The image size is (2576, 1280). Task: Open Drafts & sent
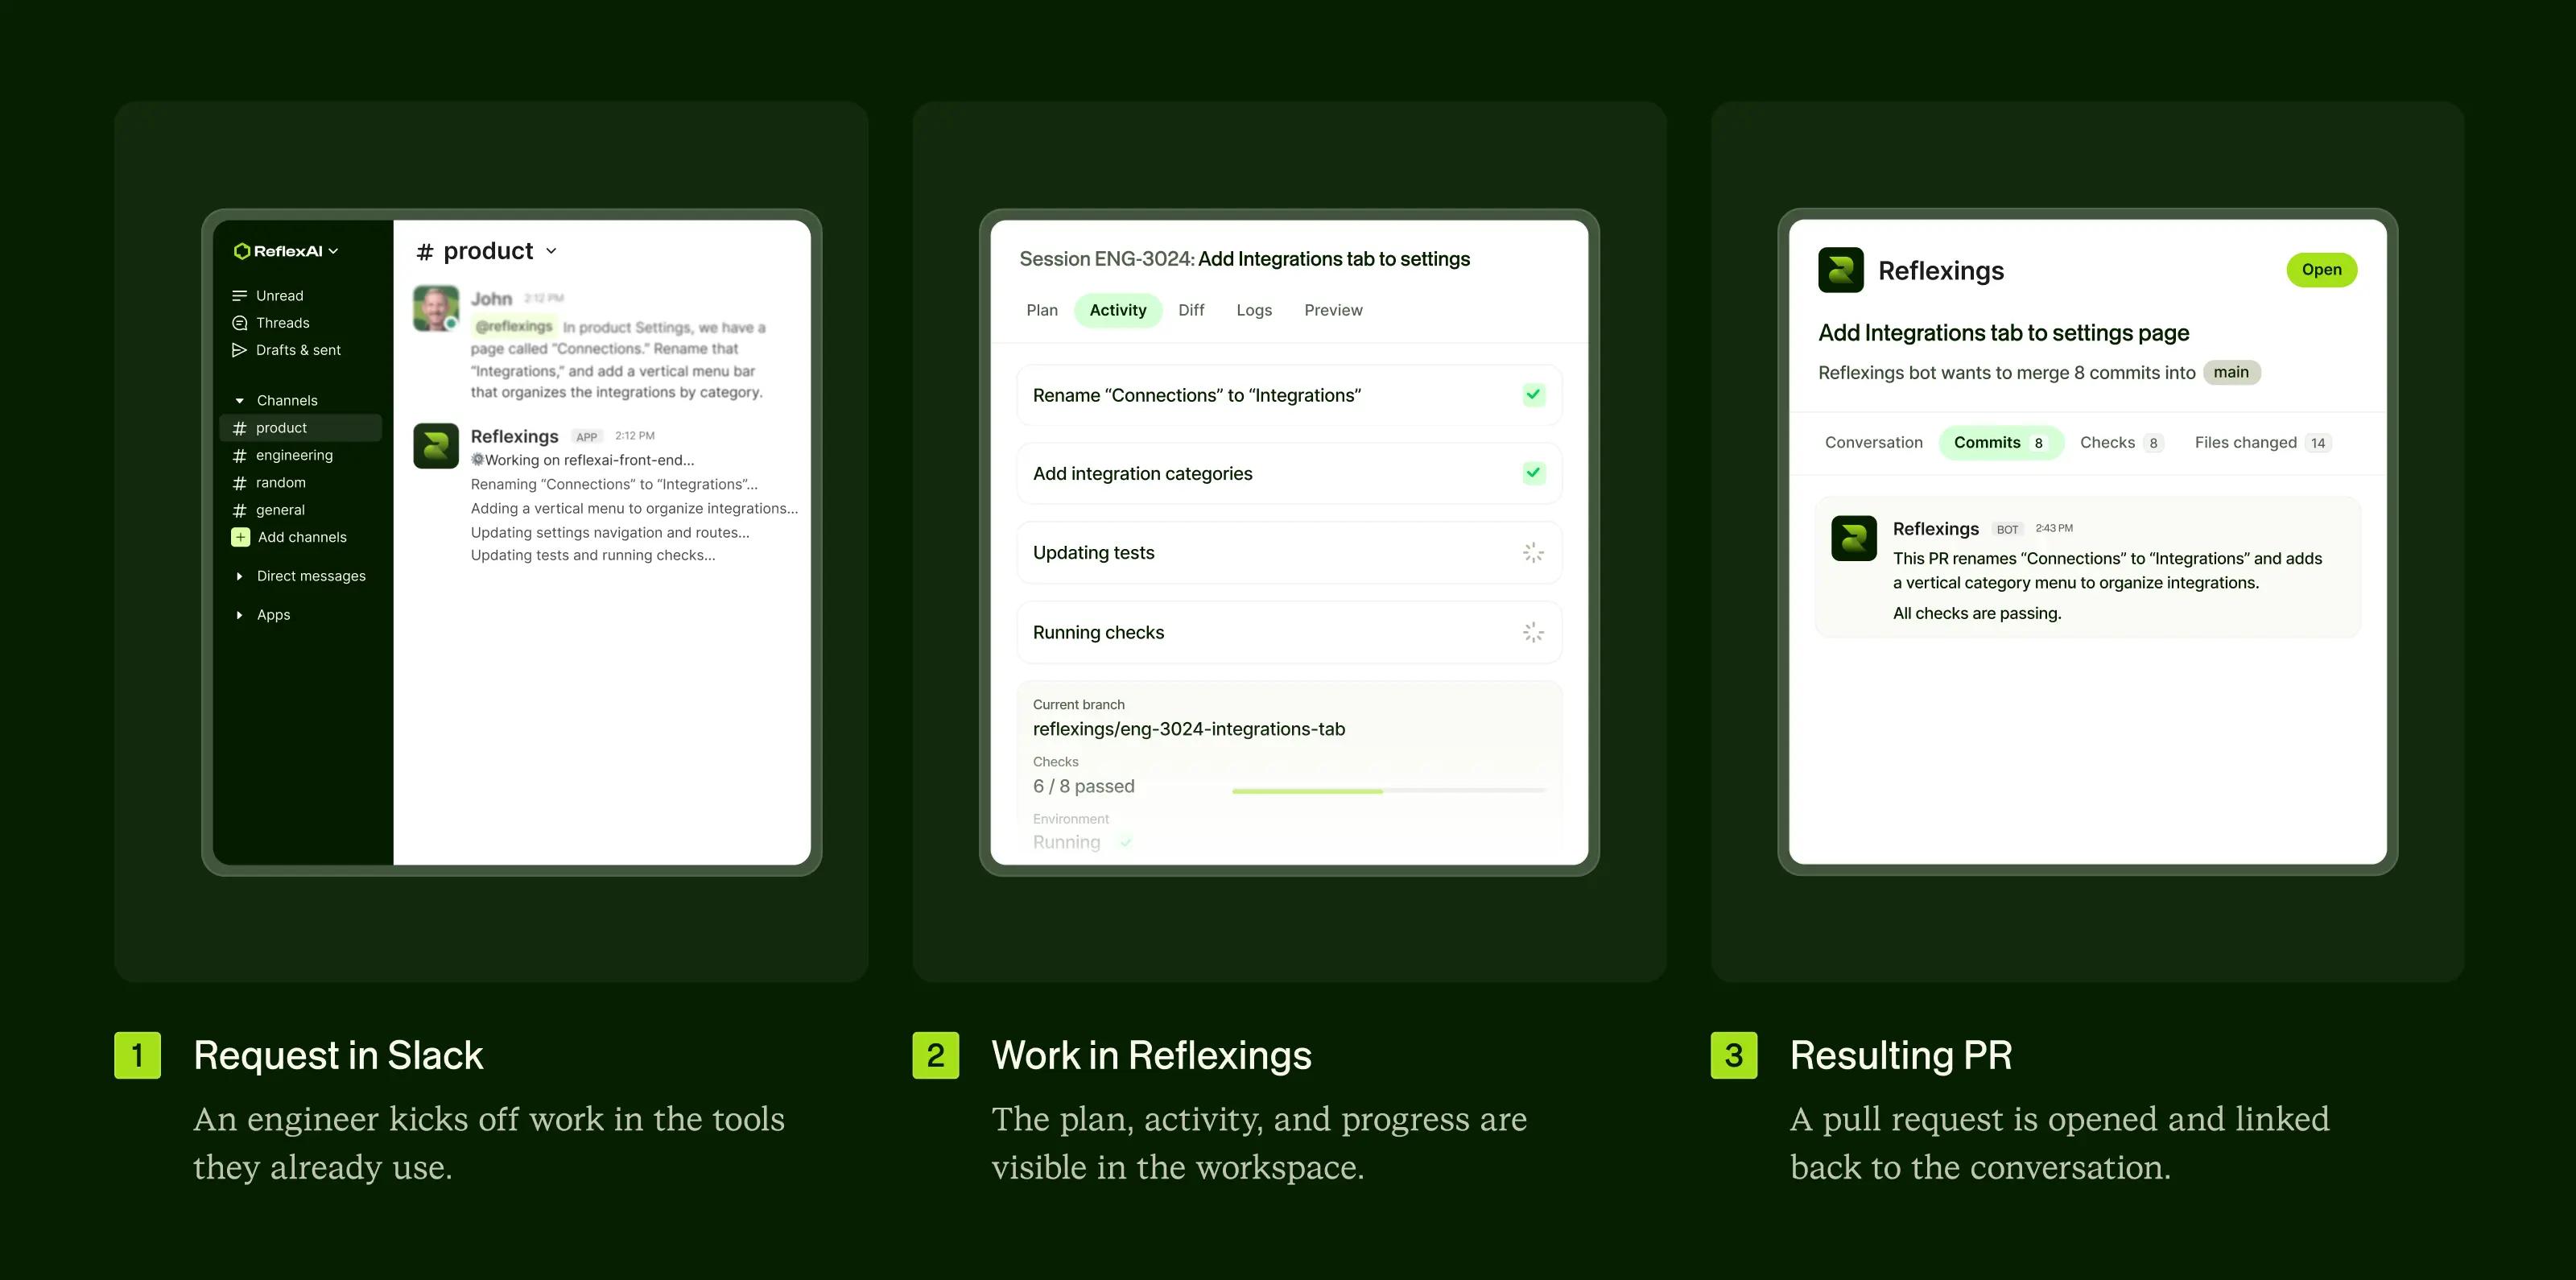298,350
